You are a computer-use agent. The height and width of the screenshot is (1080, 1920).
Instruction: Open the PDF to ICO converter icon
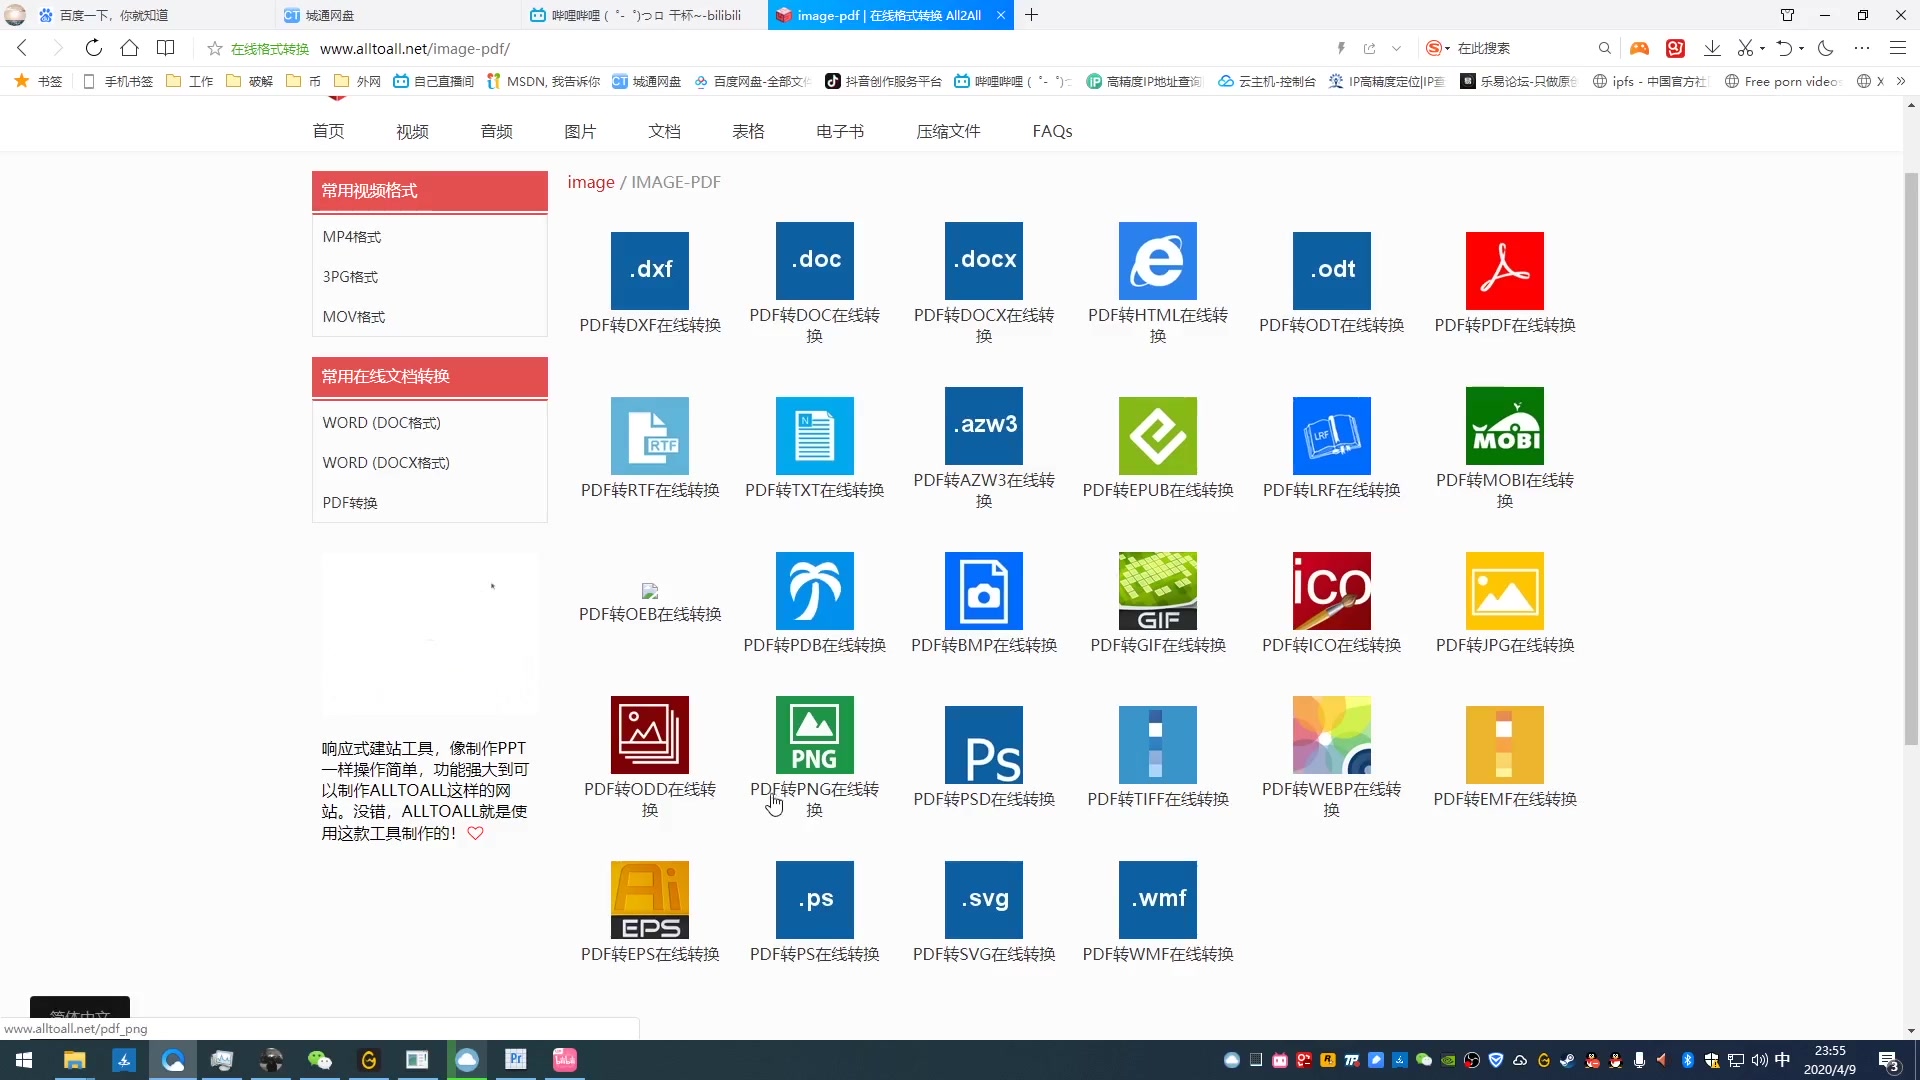(1332, 590)
